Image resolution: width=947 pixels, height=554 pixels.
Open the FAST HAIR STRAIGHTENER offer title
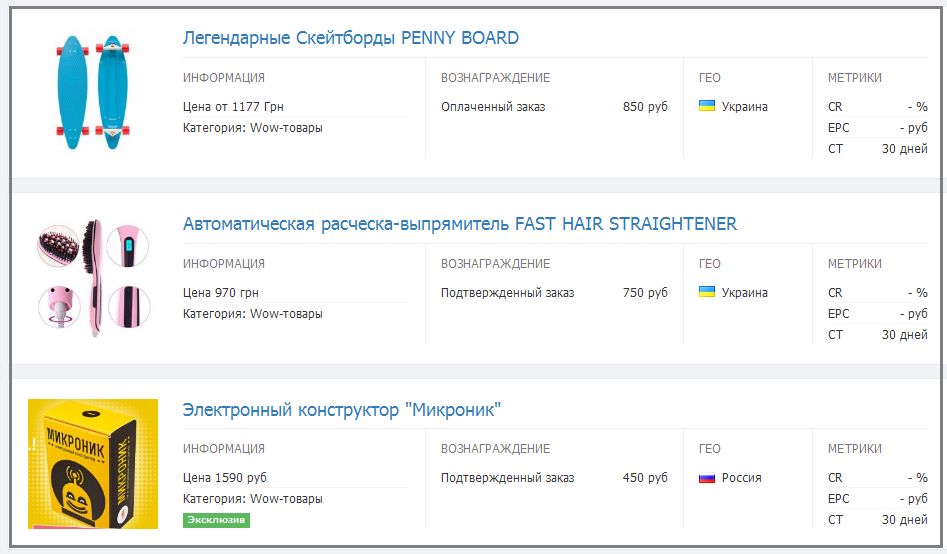(460, 224)
